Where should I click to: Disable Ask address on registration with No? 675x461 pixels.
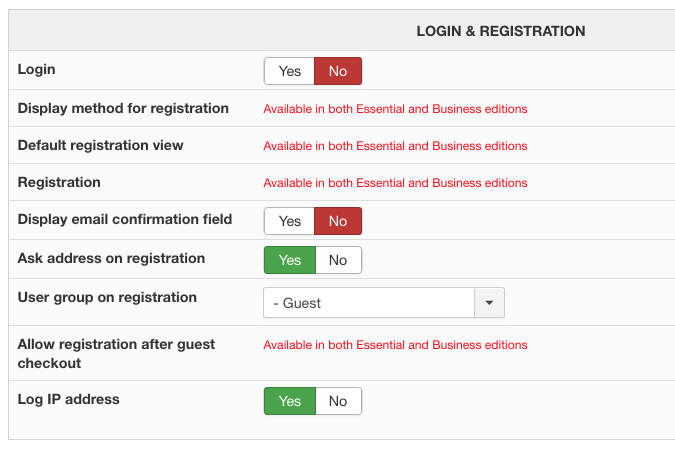(x=338, y=260)
